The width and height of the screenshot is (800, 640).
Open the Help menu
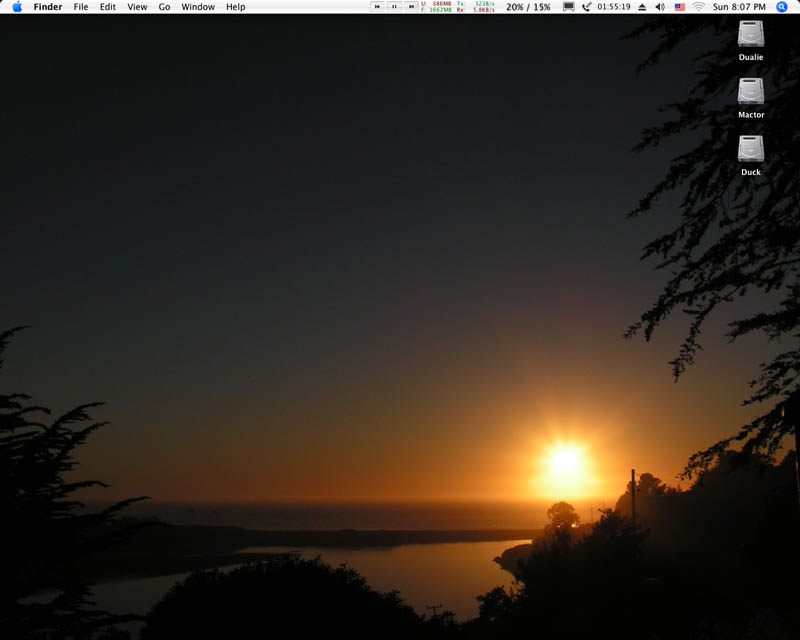click(236, 7)
